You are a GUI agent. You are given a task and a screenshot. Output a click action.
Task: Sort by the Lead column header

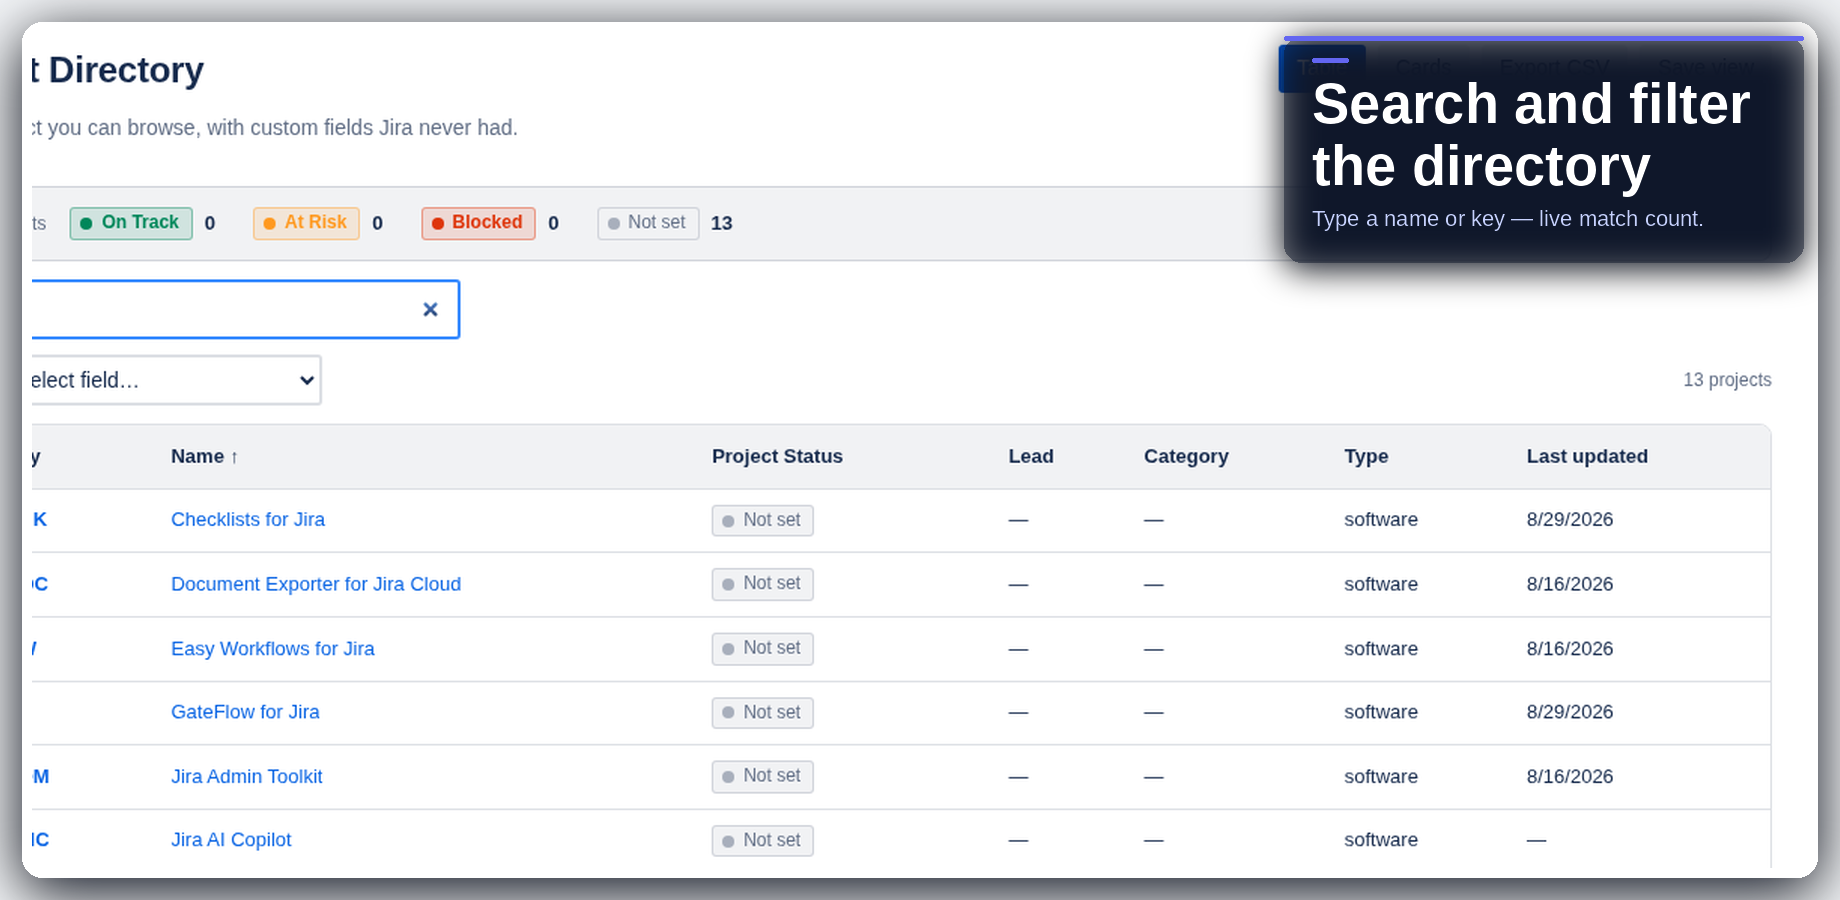click(x=1031, y=457)
